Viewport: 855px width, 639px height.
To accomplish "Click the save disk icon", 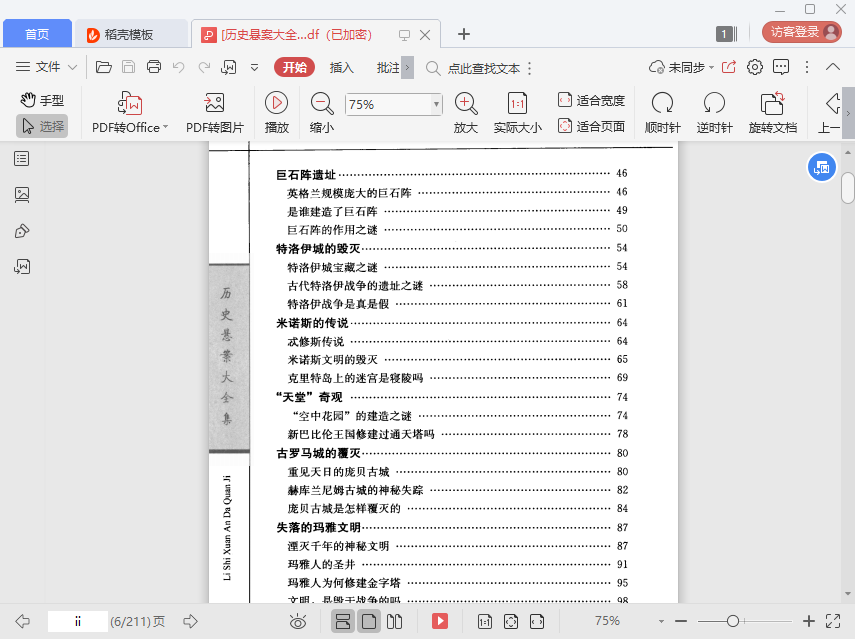I will click(x=128, y=67).
